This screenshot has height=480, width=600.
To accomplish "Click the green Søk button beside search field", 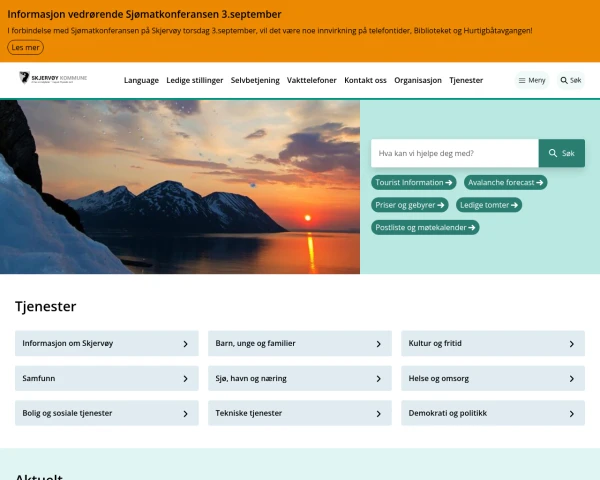I will pos(561,153).
